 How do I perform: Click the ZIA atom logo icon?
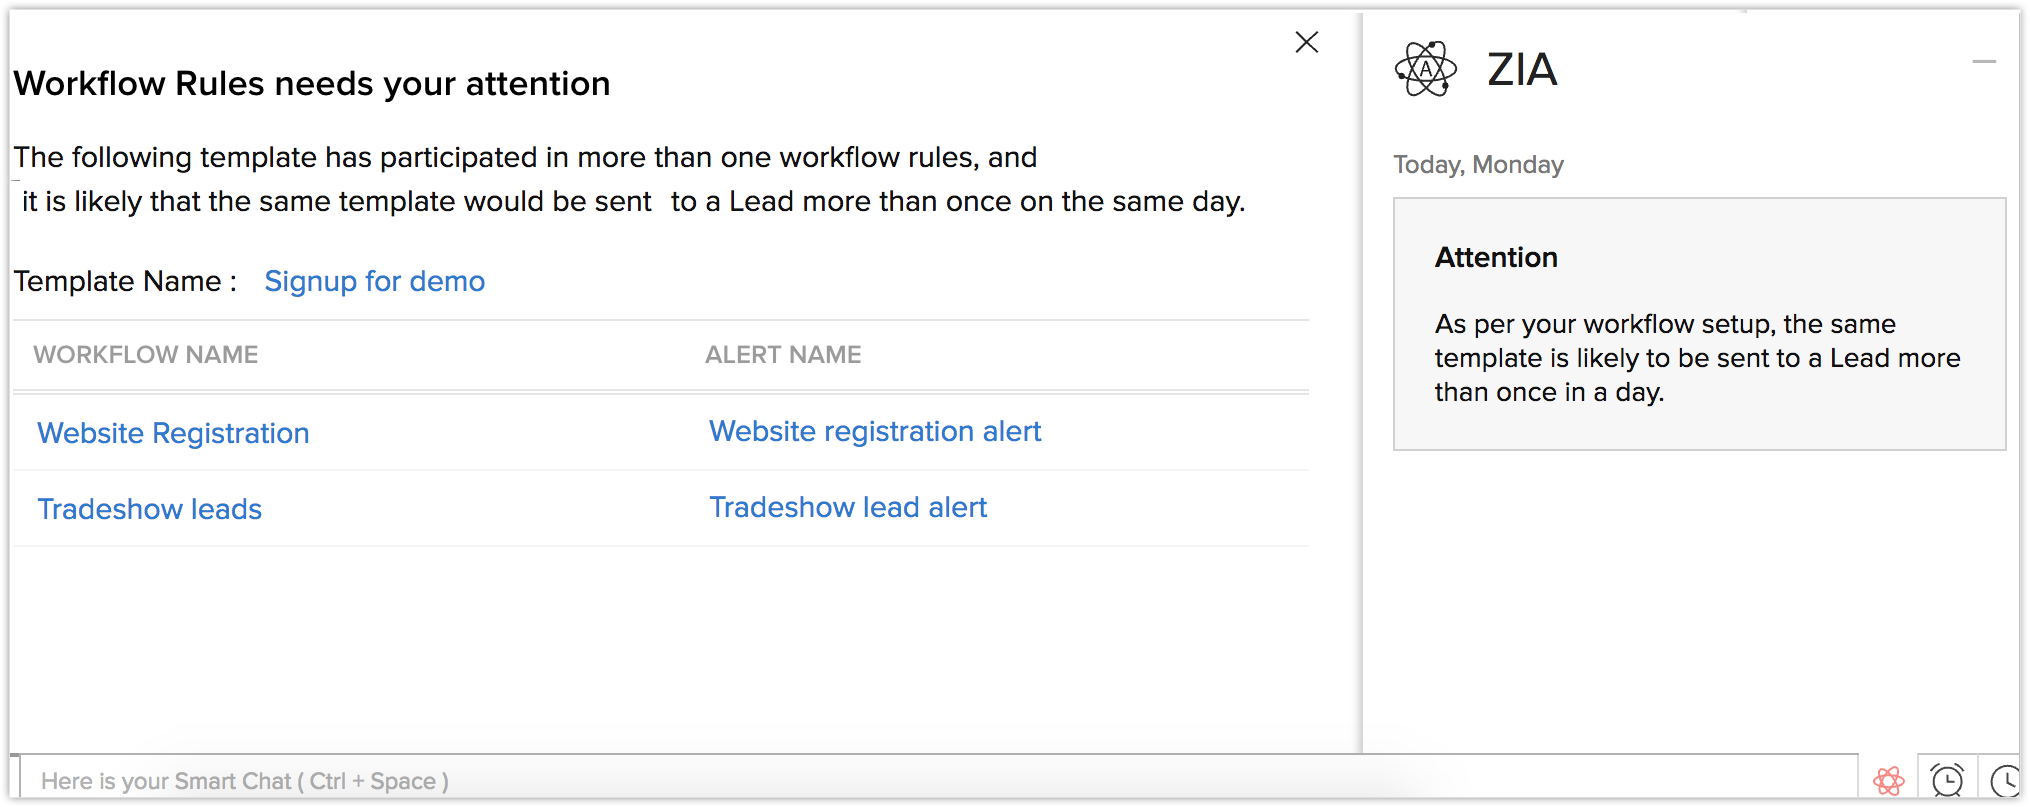(x=1425, y=69)
